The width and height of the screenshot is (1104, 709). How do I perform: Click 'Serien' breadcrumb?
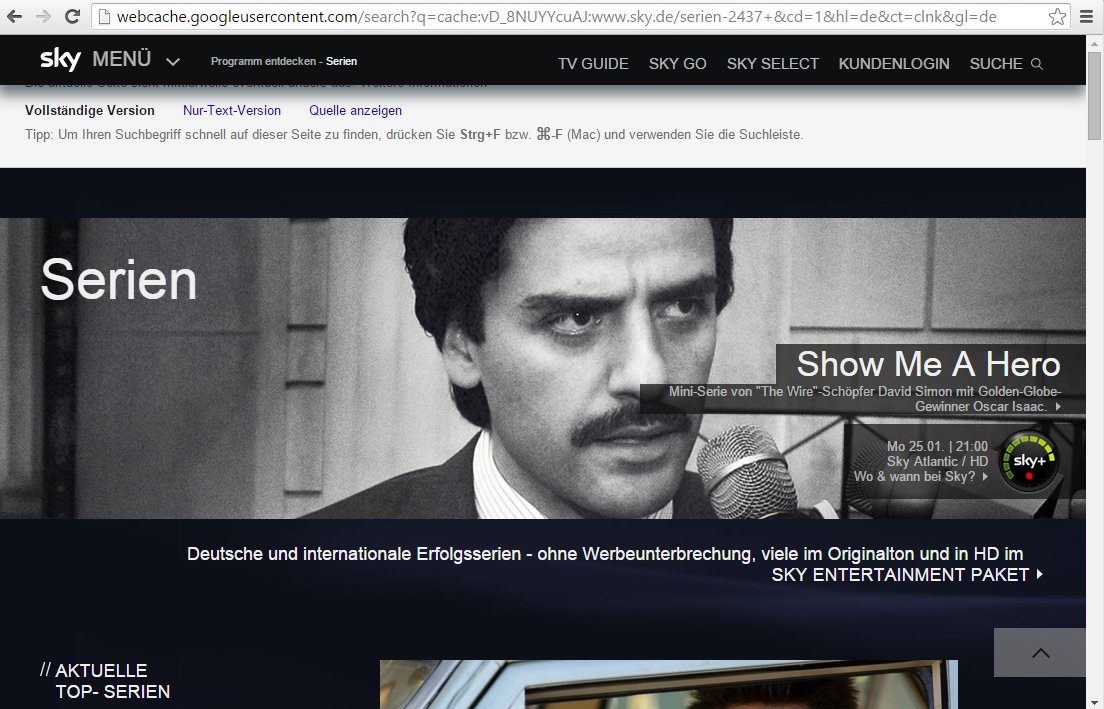[341, 61]
